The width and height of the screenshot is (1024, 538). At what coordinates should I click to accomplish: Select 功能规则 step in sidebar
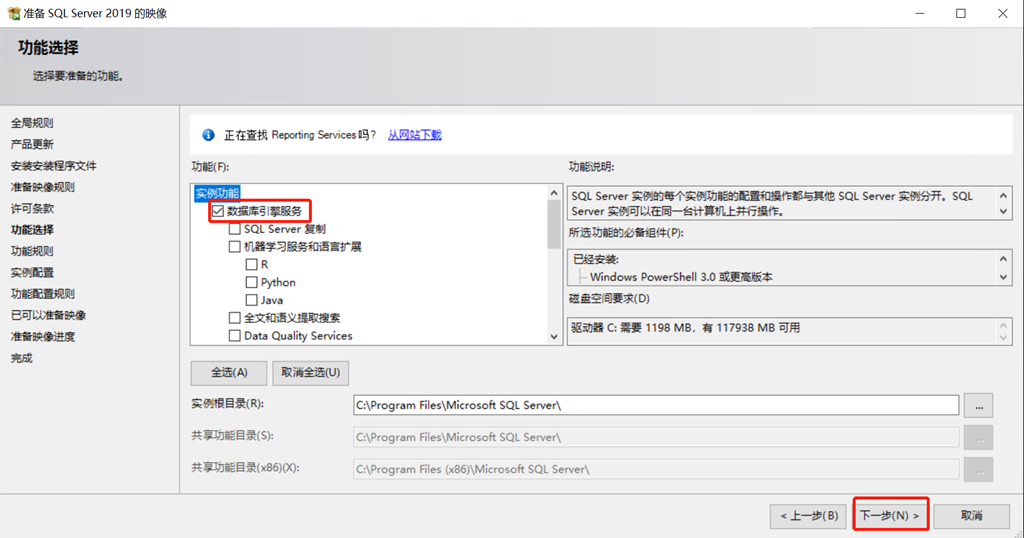32,251
